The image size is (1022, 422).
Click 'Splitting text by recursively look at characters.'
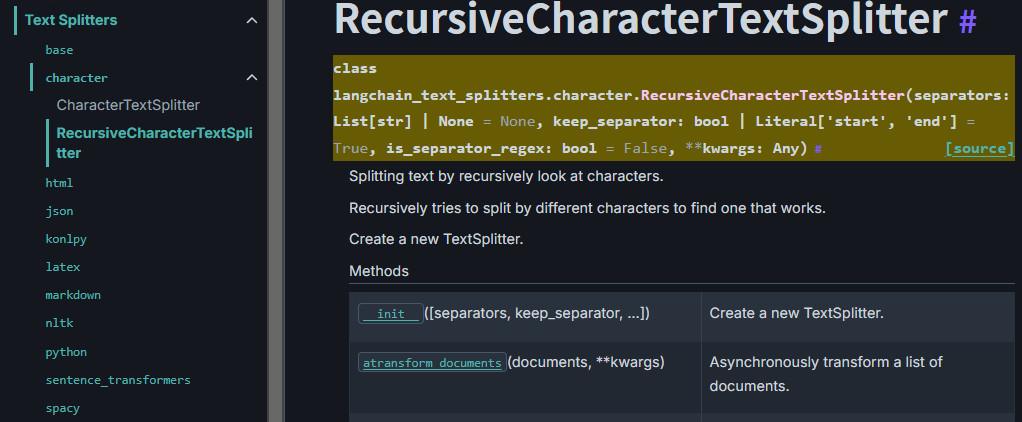click(506, 176)
